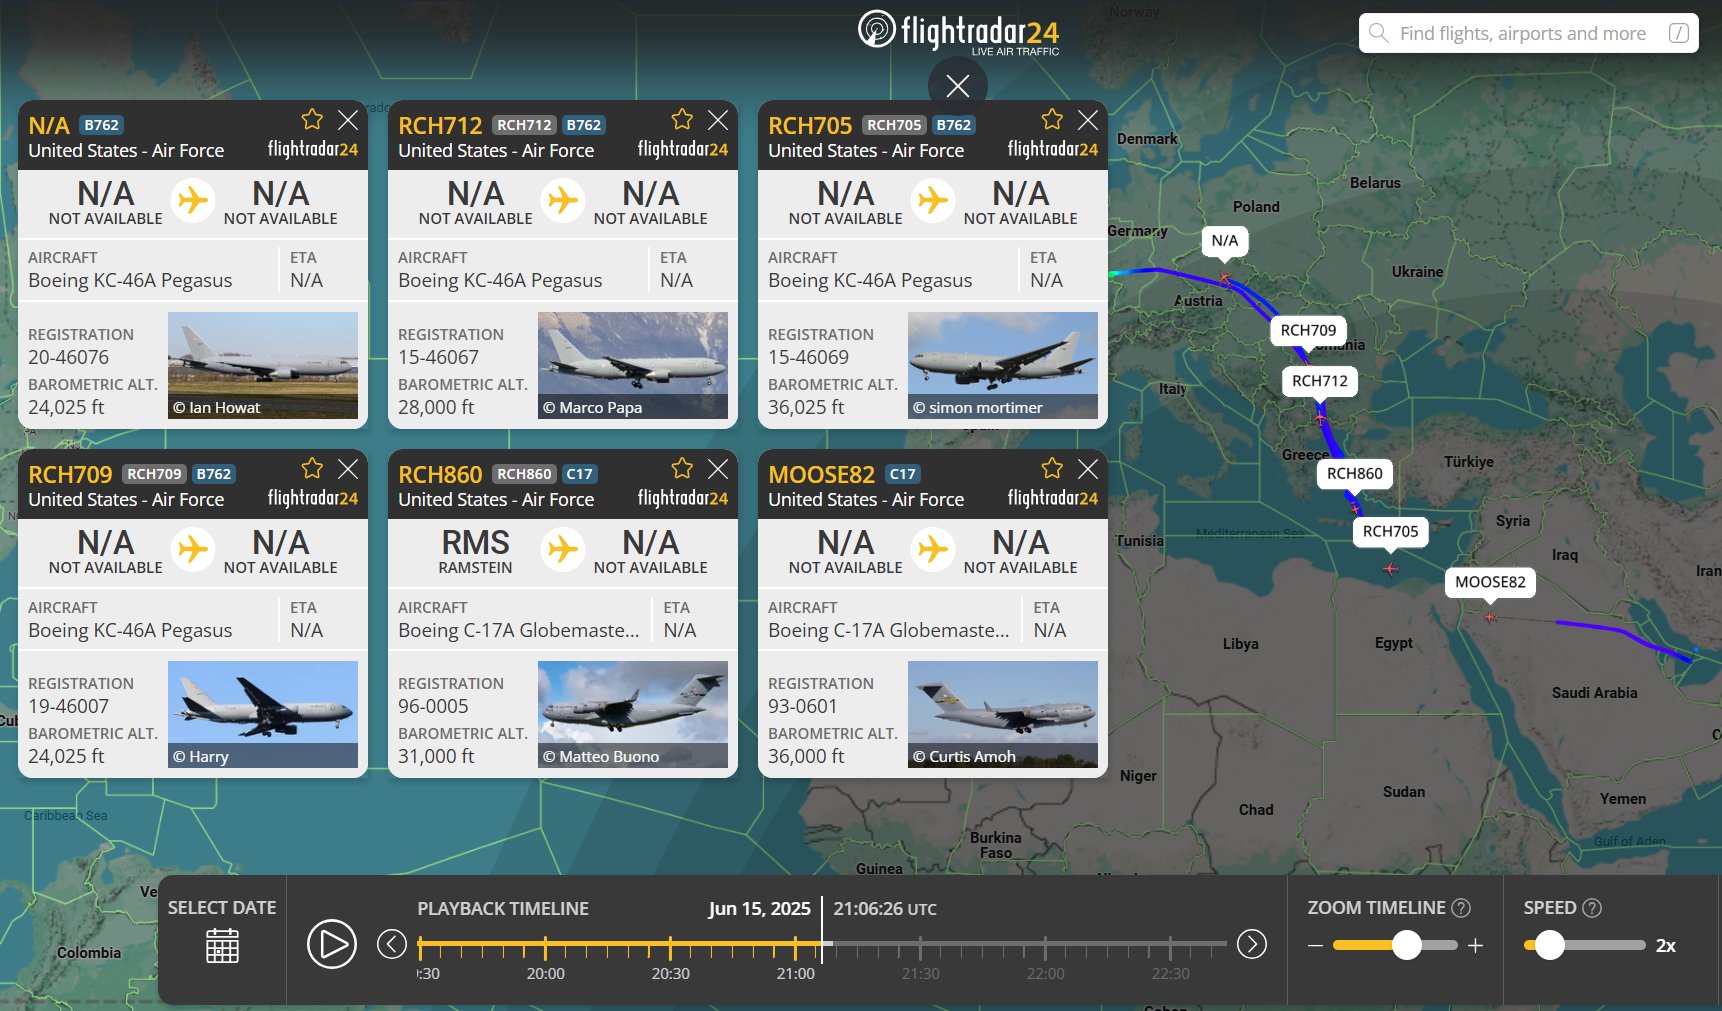Click the C17 type badge on MOOSE82 card
The image size is (1722, 1011).
(x=902, y=474)
